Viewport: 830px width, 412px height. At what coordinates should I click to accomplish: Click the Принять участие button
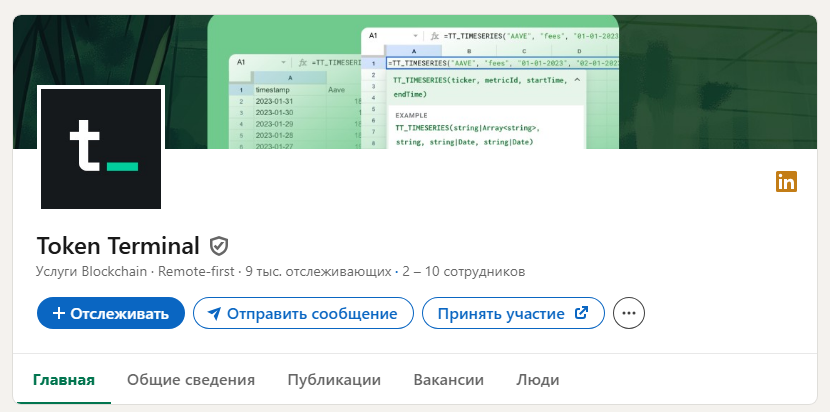[513, 313]
